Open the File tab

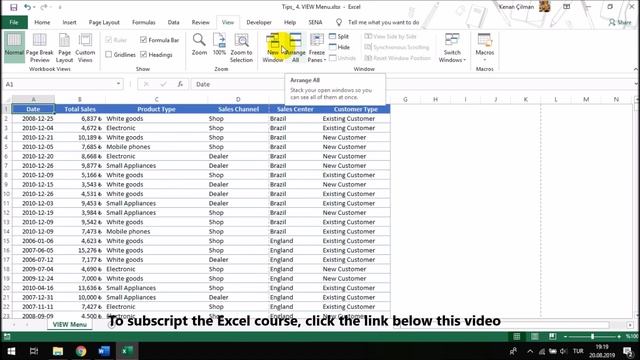pos(14,22)
